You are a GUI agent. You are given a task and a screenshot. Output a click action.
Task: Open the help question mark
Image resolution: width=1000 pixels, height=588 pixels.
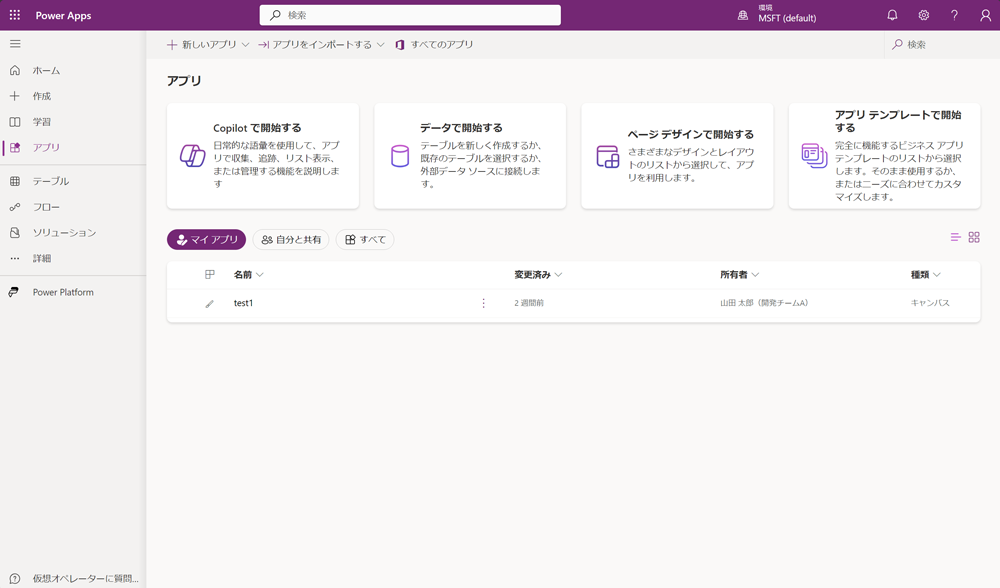click(954, 15)
